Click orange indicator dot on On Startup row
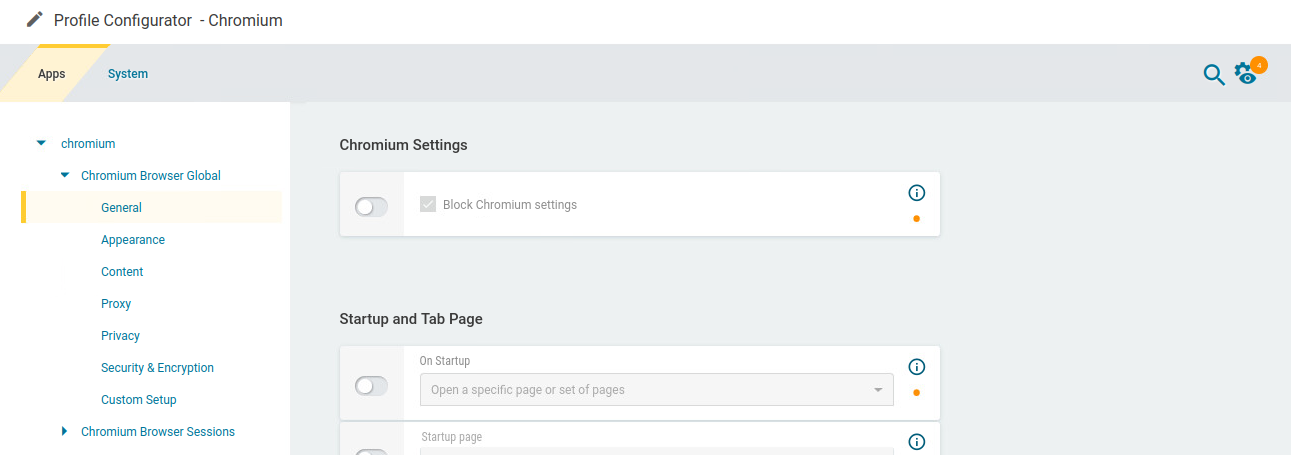Screen dimensions: 1291x455 click(x=917, y=392)
